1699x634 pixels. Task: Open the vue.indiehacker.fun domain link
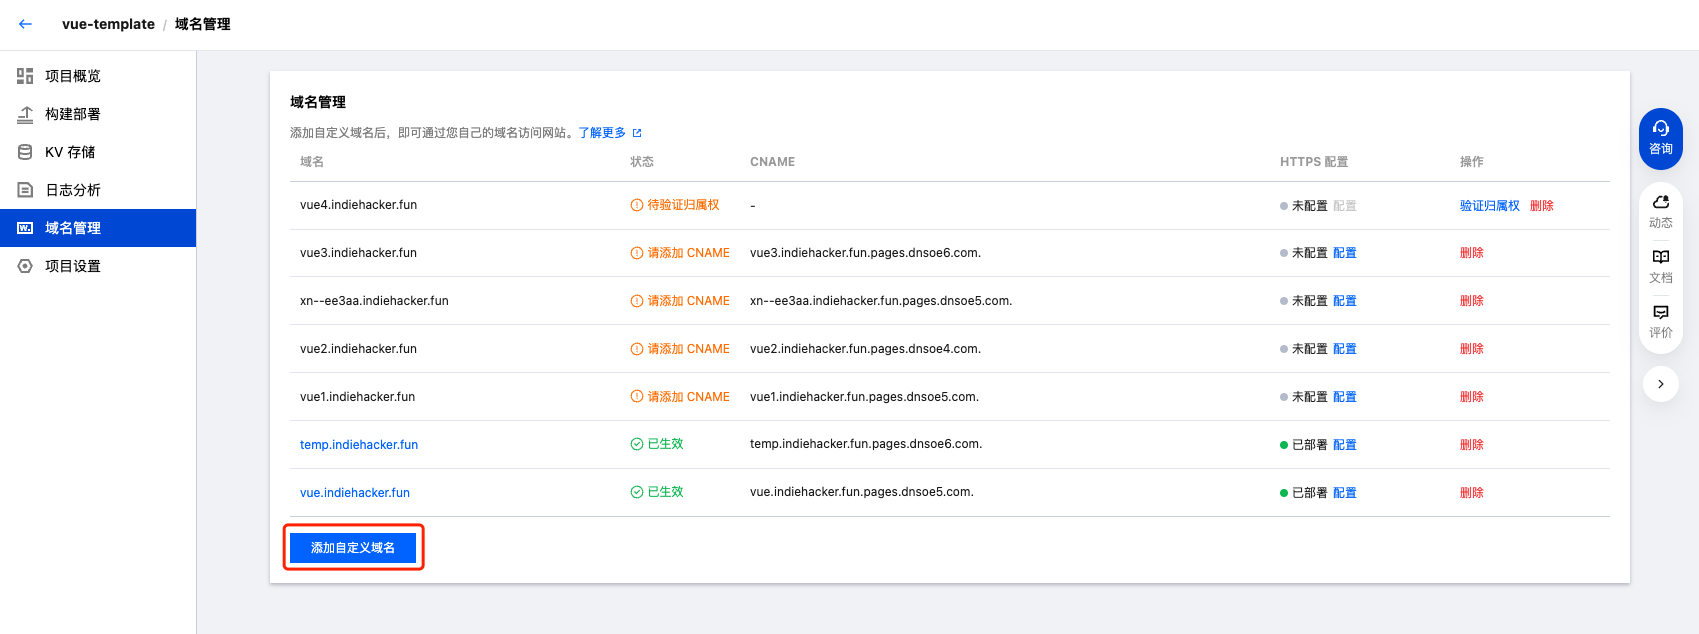click(x=355, y=493)
